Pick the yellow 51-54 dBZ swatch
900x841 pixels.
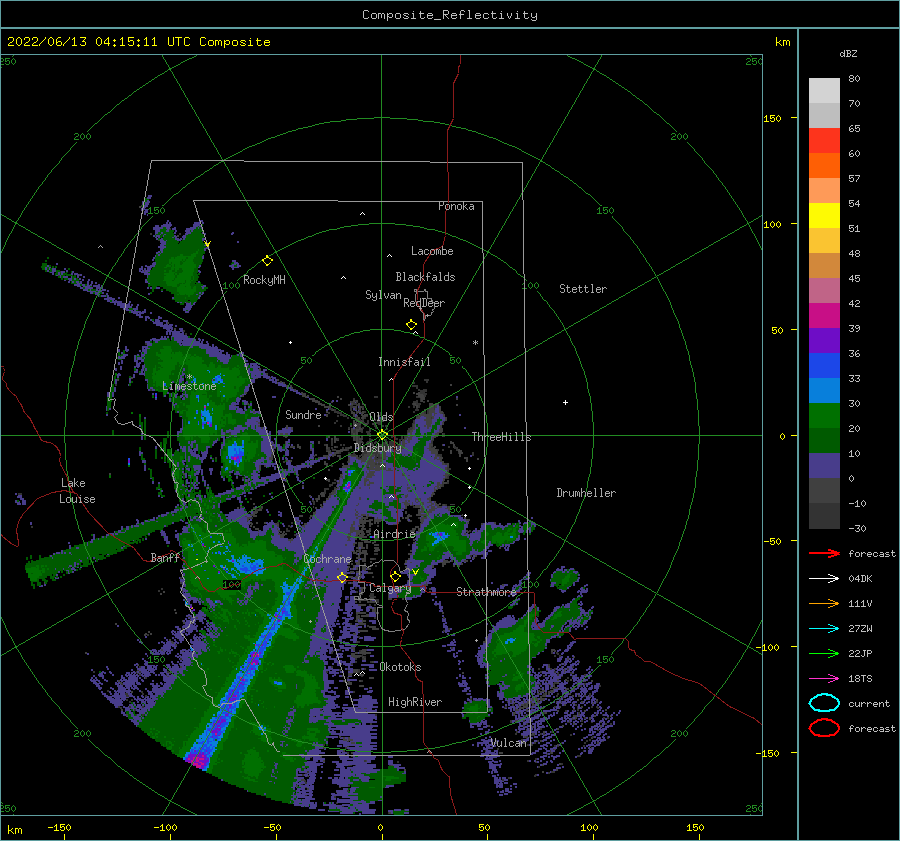[x=824, y=215]
